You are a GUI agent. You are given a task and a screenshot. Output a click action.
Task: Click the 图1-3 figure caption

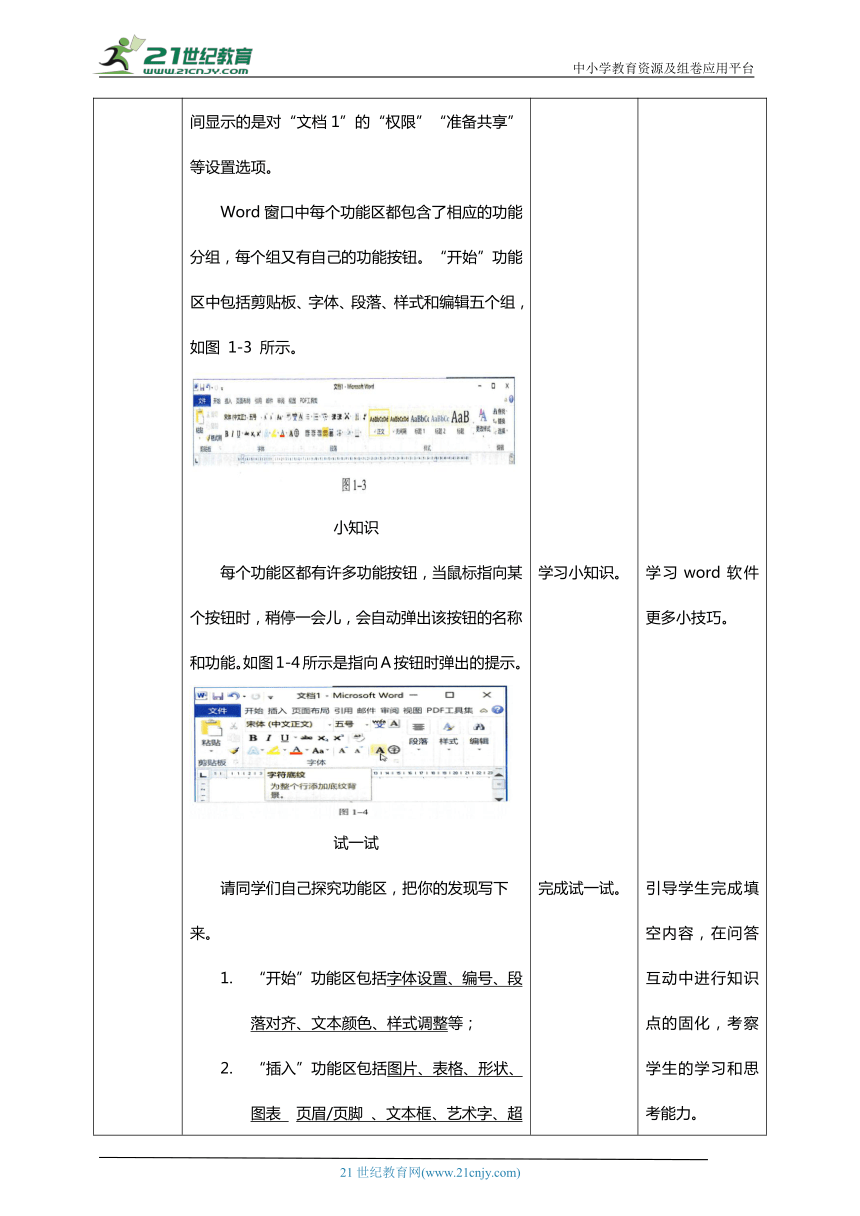[x=355, y=485]
